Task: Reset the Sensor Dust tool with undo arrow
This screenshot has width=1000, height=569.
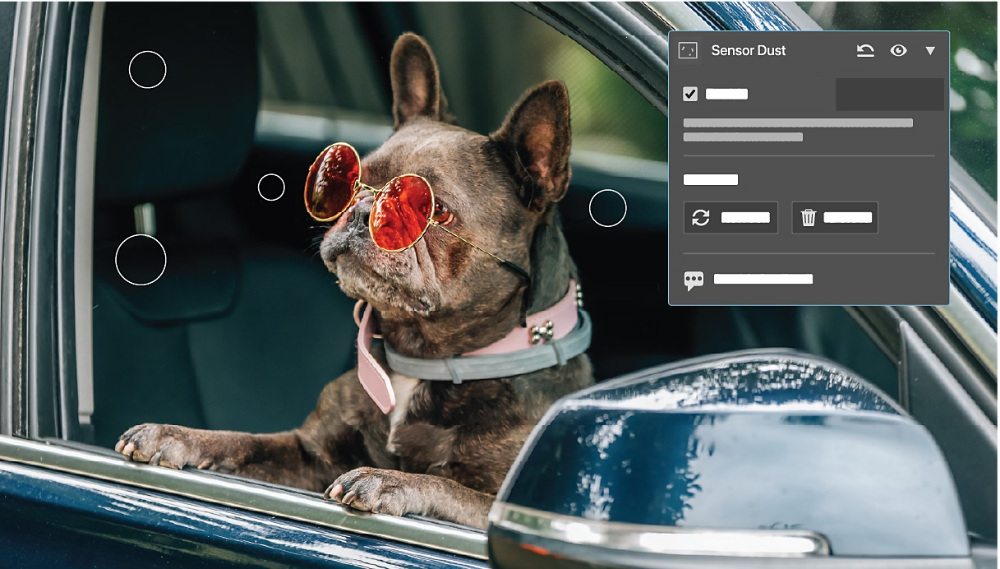Action: pos(866,51)
